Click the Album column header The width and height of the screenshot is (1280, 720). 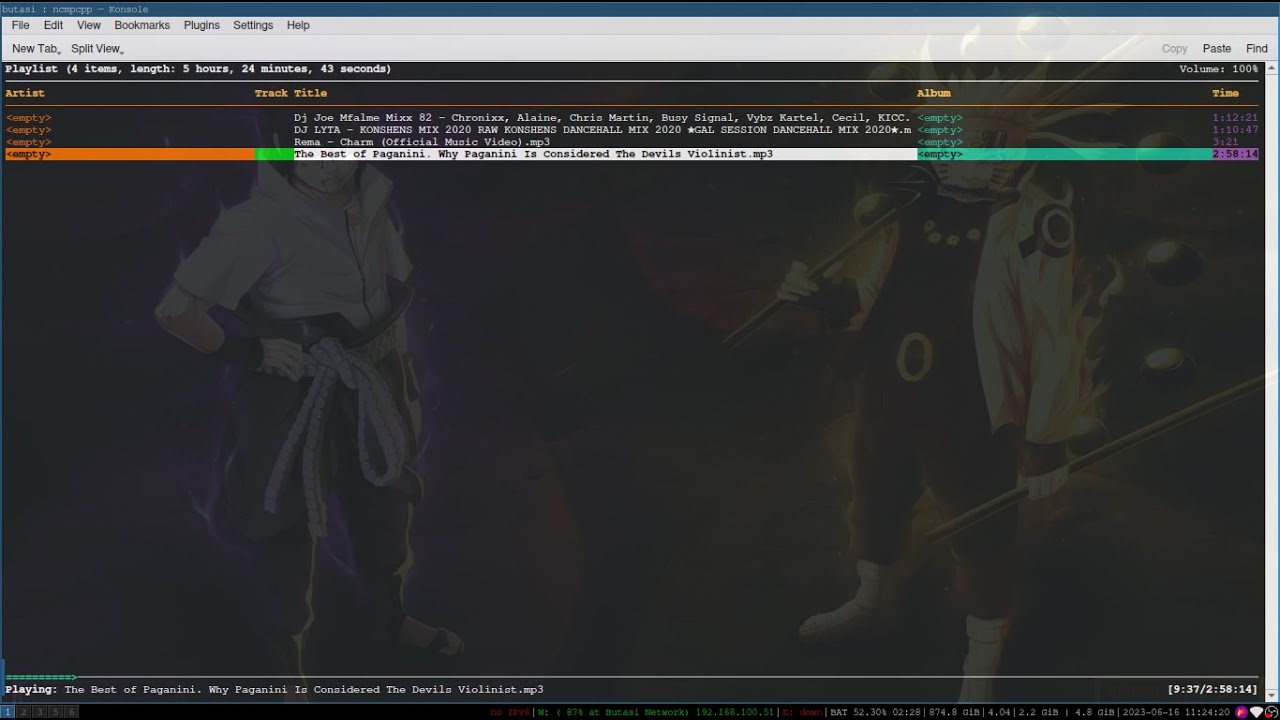(x=934, y=93)
